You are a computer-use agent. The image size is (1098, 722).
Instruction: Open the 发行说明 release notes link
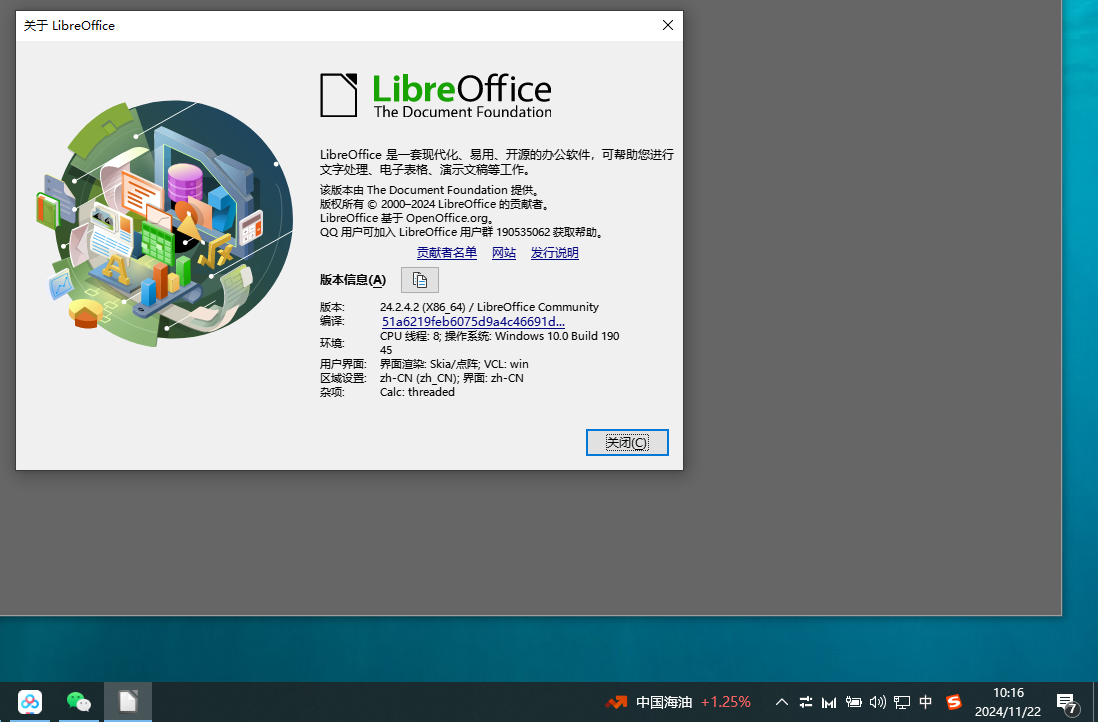pos(555,253)
